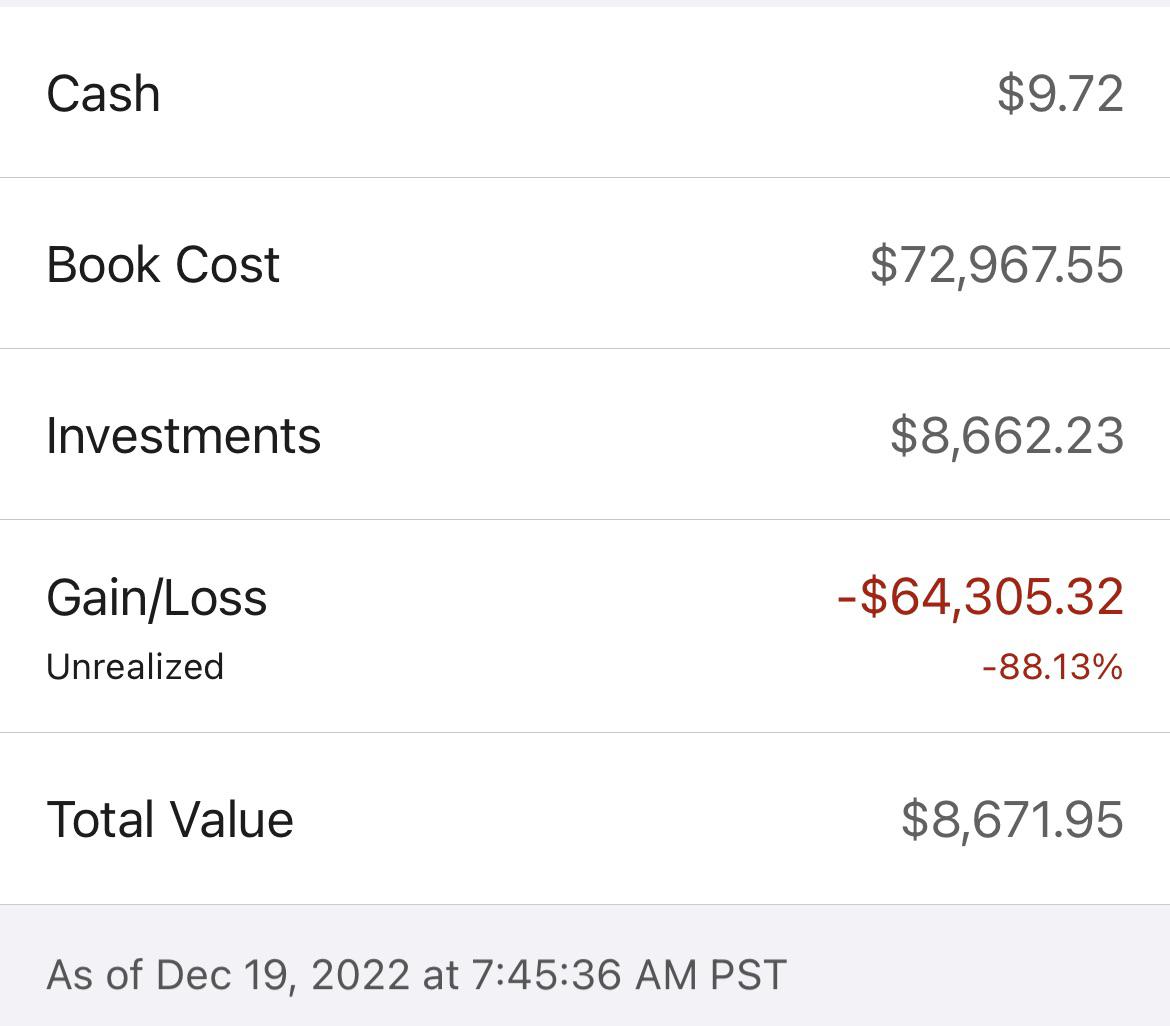Tap the red -88.13% percentage

click(1052, 667)
